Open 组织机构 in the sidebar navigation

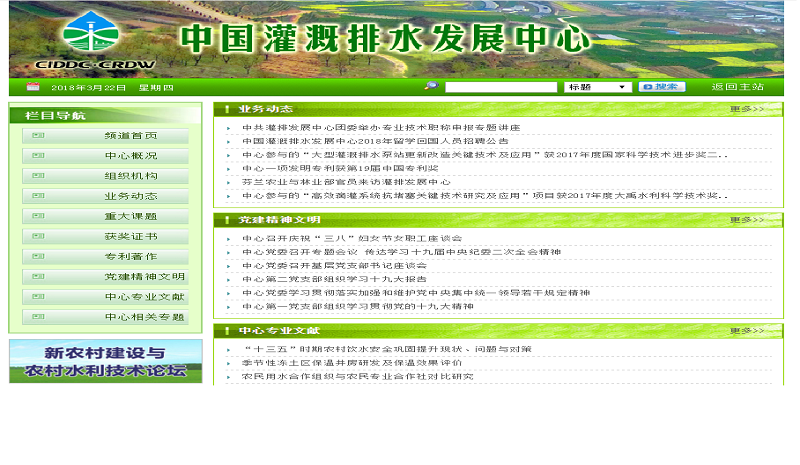130,176
